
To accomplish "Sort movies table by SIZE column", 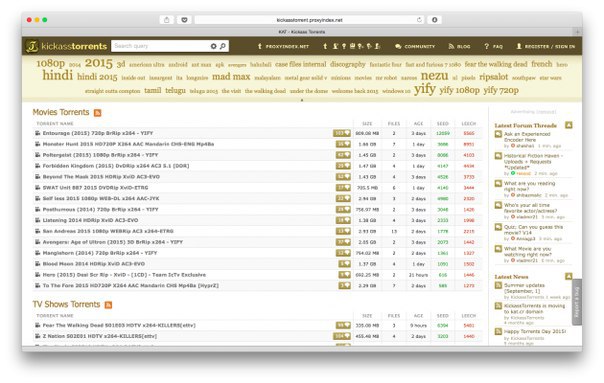I will pyautogui.click(x=367, y=124).
